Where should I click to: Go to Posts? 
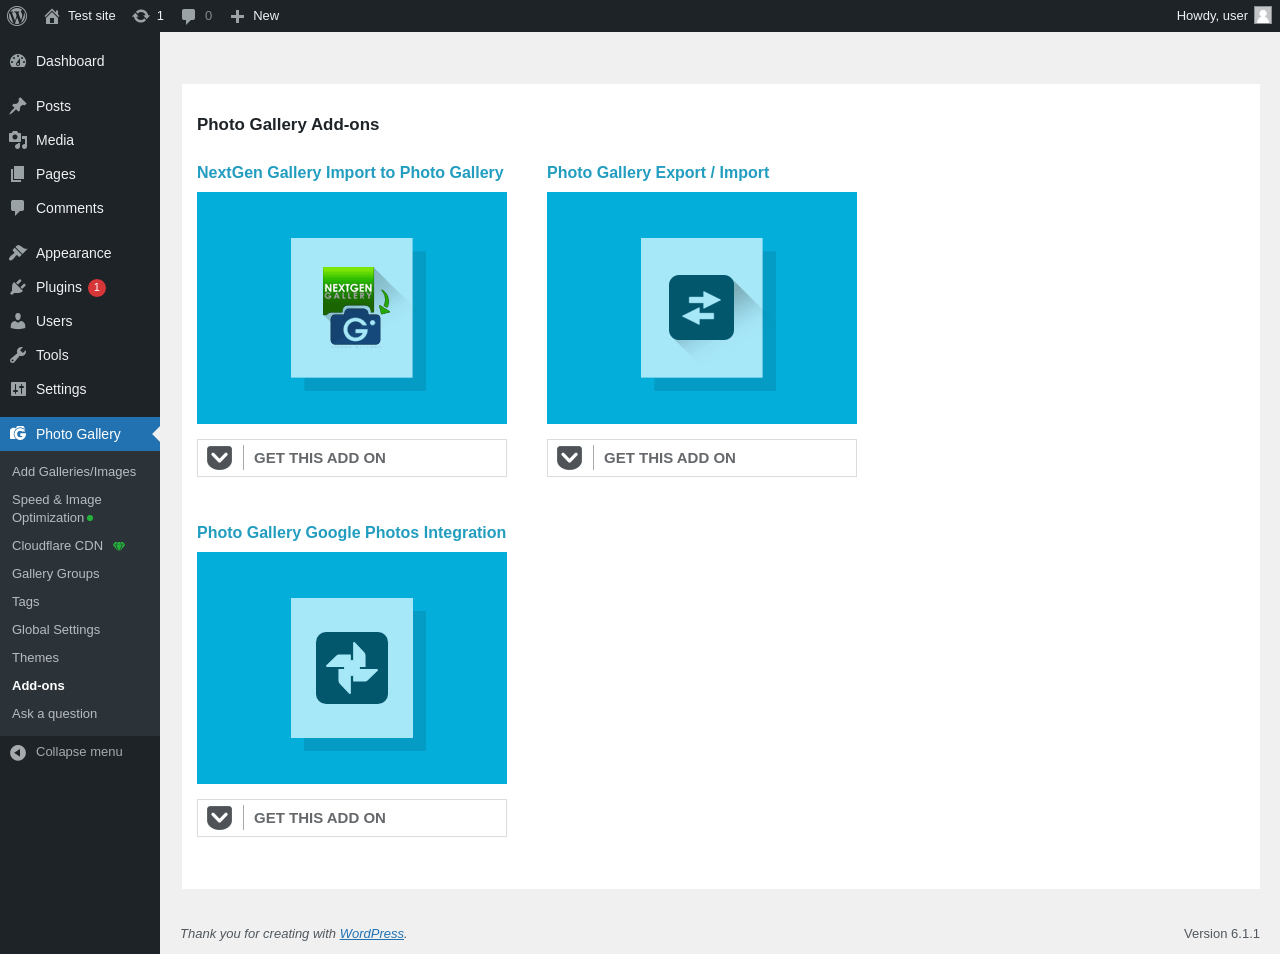[80, 106]
